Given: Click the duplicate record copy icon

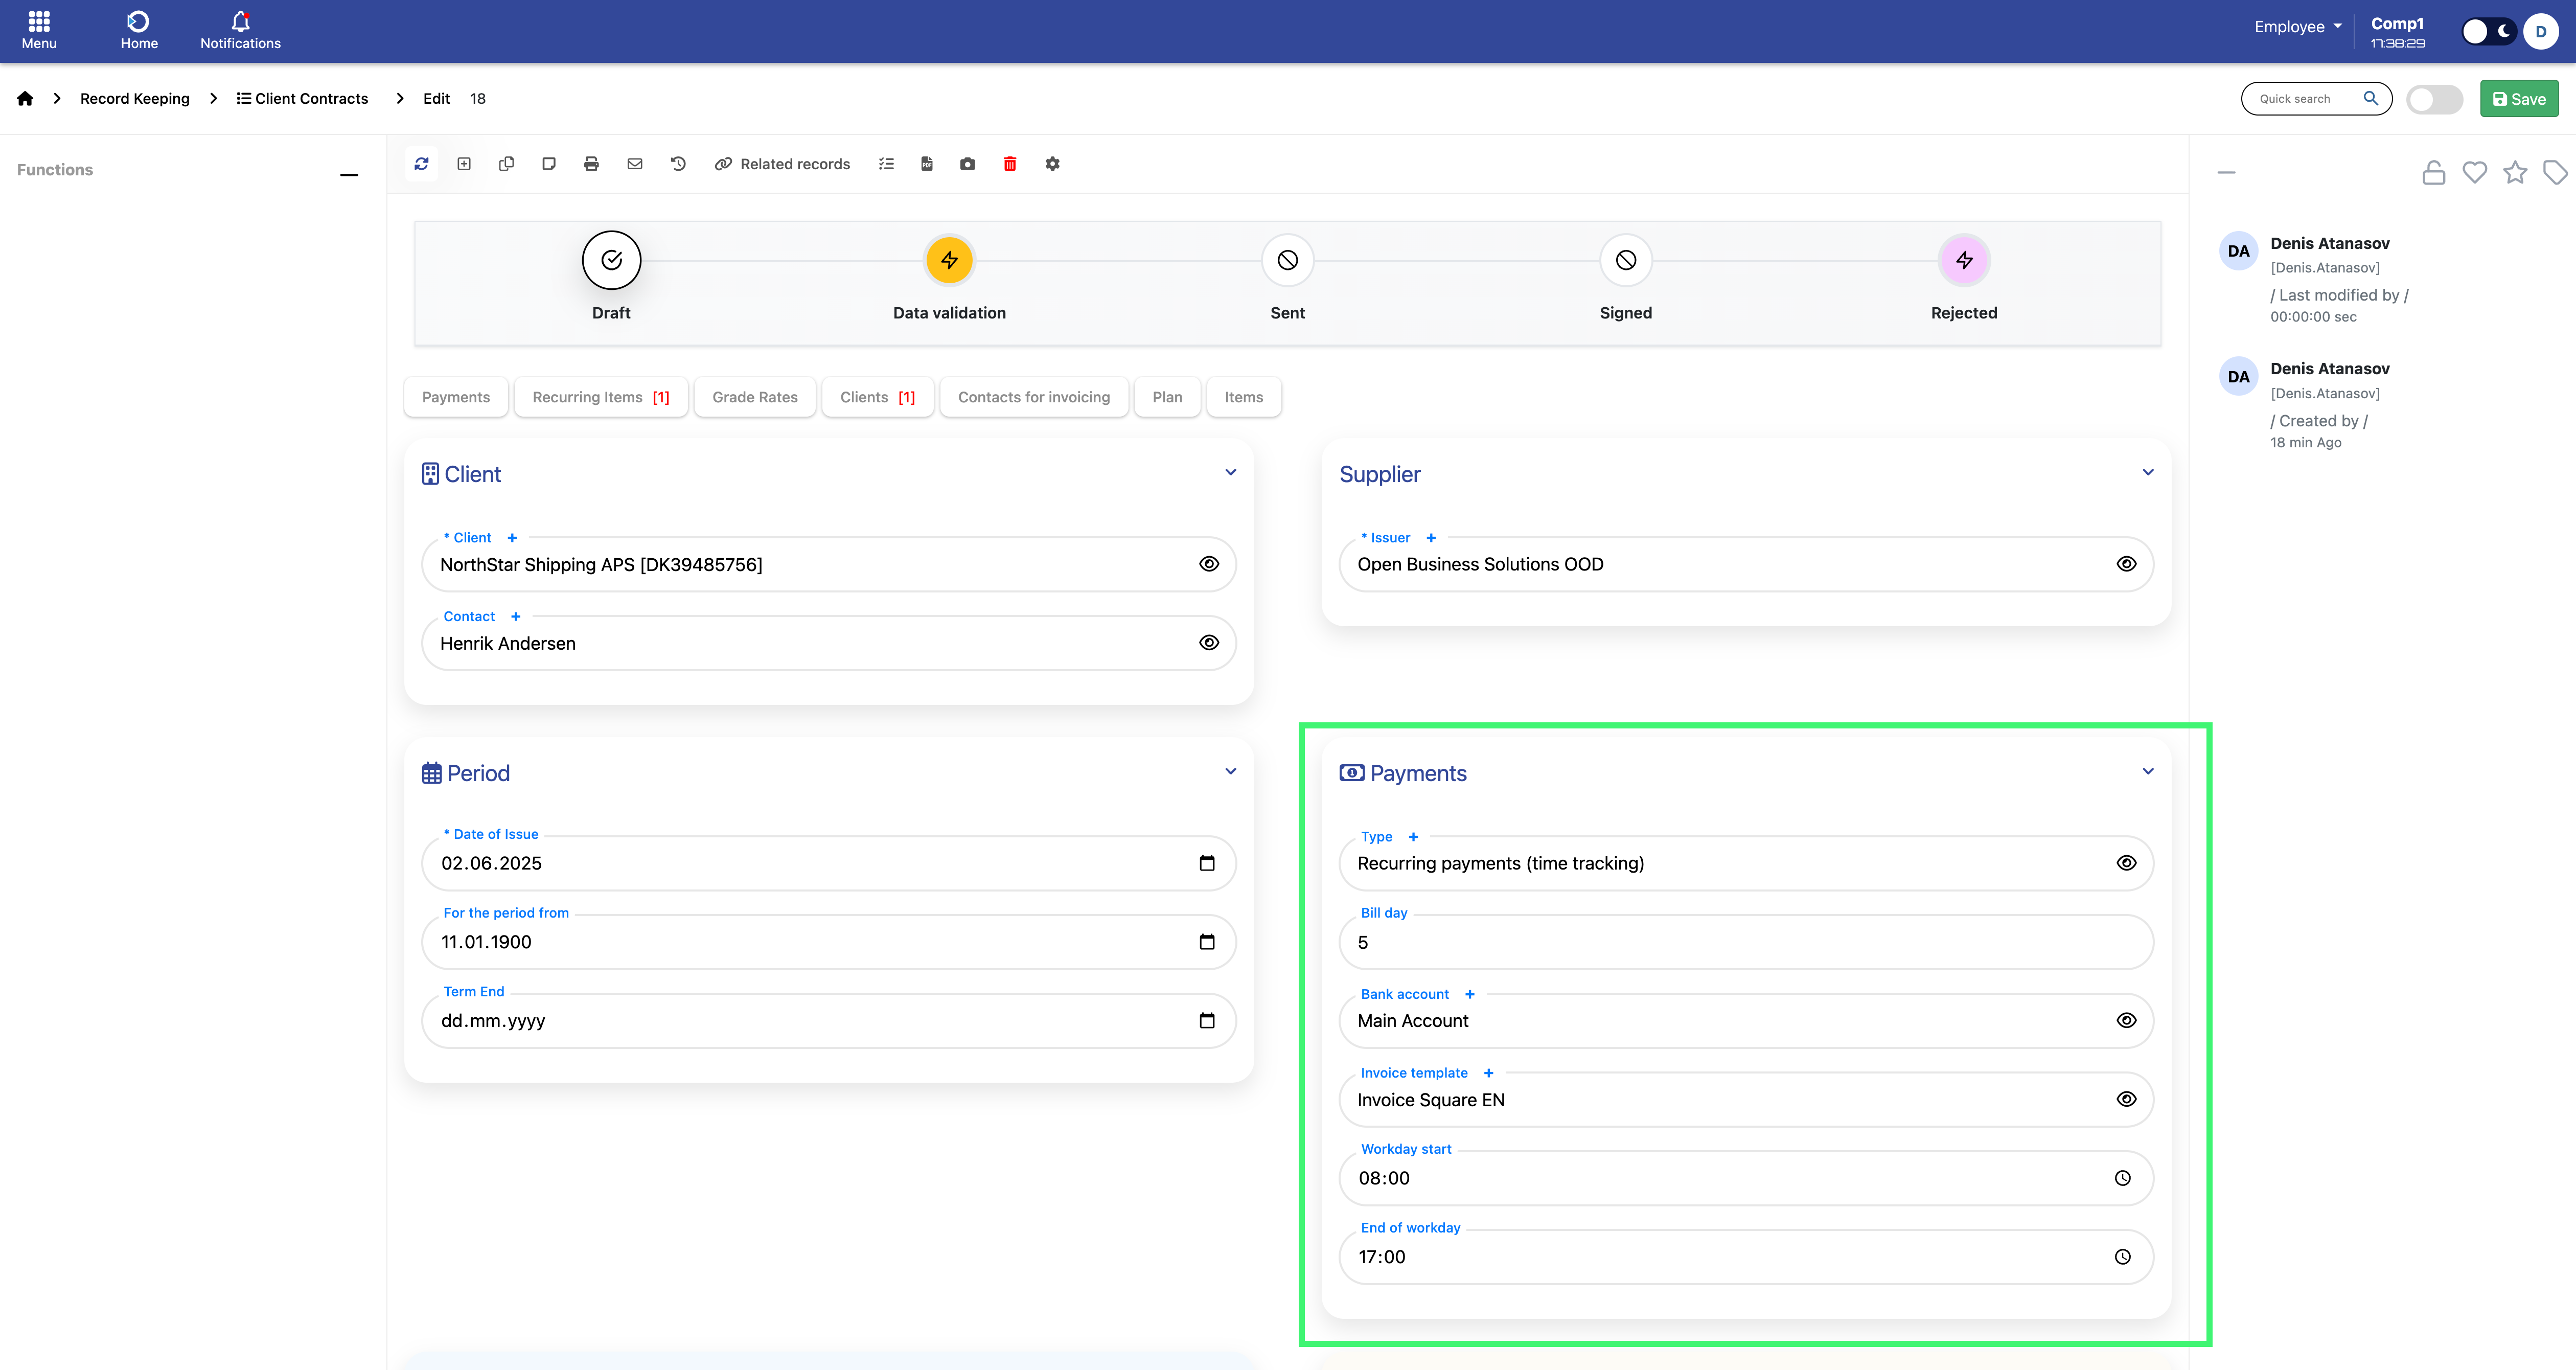Looking at the screenshot, I should point(506,164).
